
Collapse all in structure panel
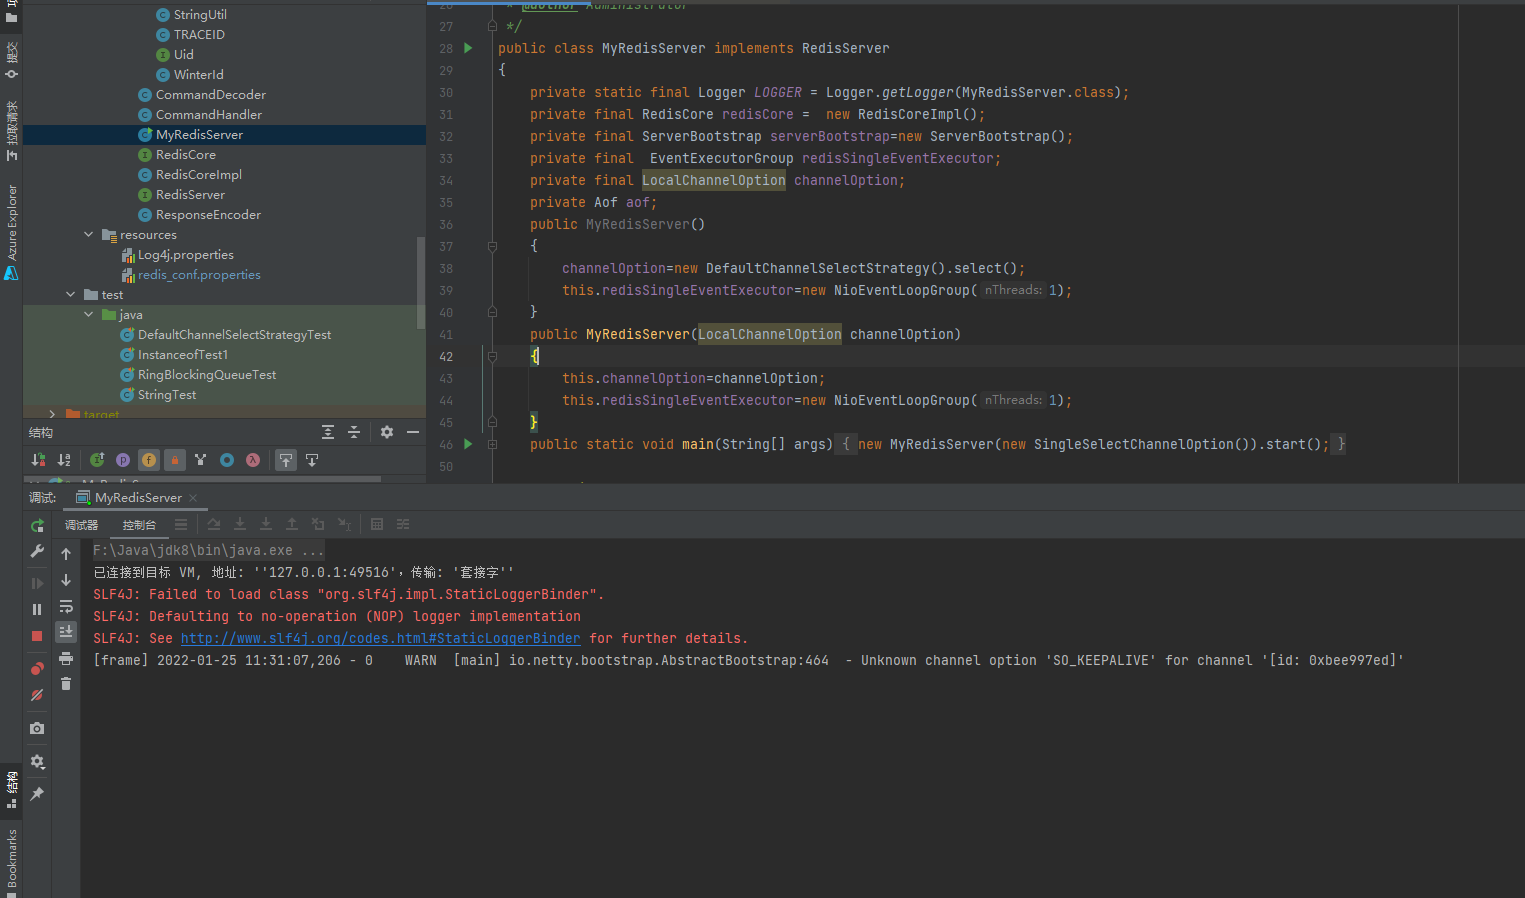(x=353, y=432)
